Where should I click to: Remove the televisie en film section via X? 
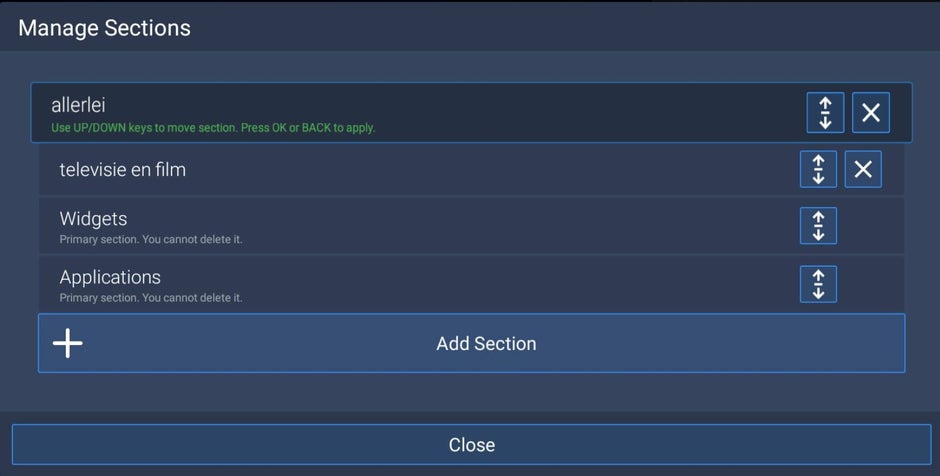(x=863, y=169)
